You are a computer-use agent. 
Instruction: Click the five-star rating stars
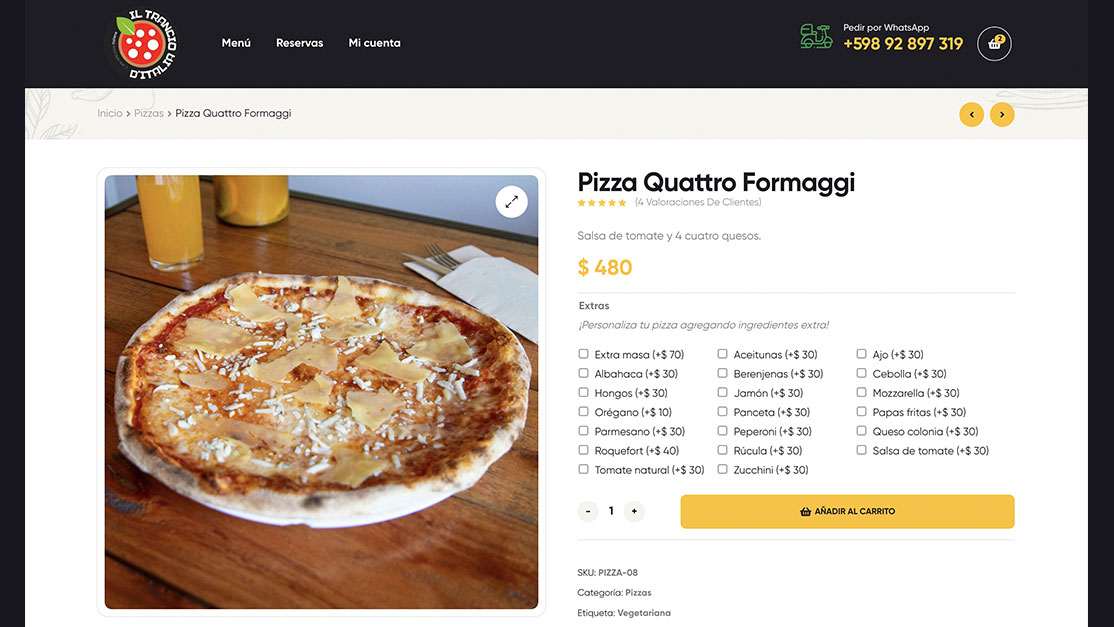[602, 203]
